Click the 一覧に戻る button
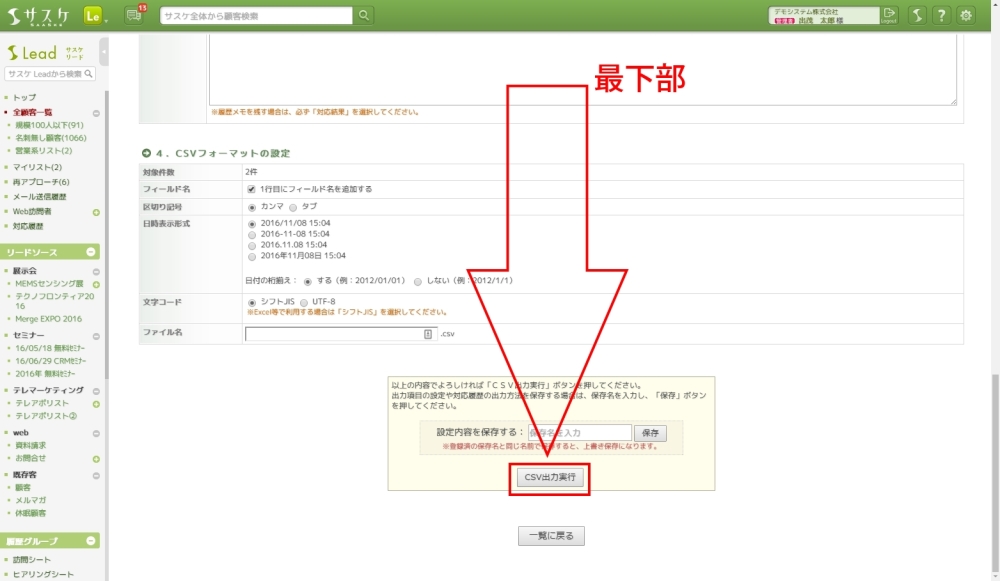Screen dimensions: 1000x581 (551, 536)
